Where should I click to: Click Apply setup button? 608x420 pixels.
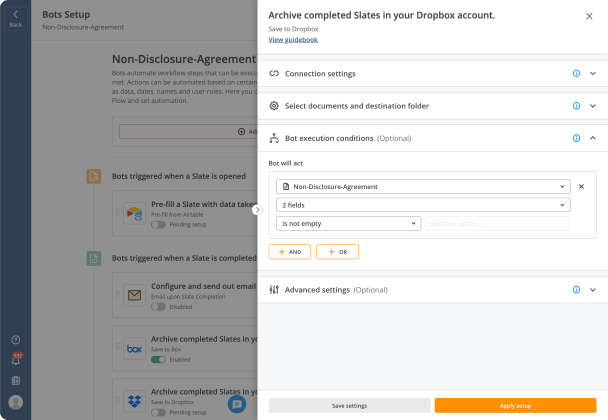coord(515,406)
